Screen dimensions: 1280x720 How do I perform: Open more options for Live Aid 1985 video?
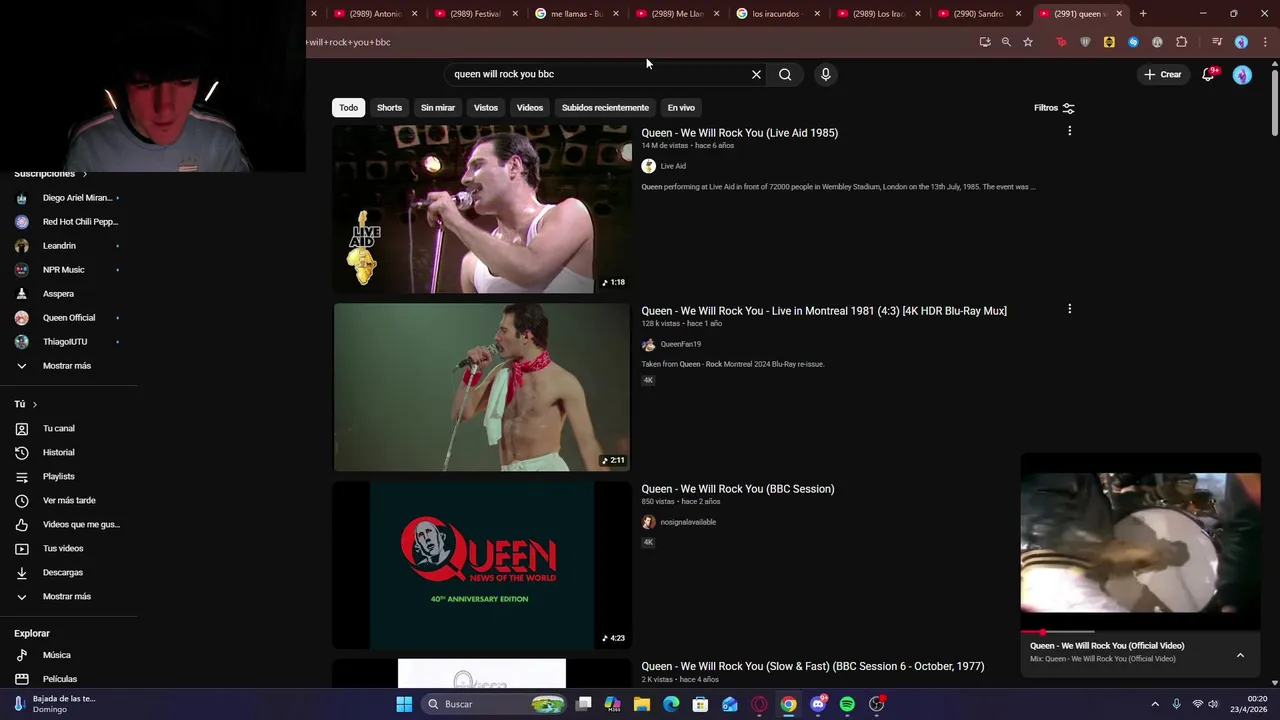pos(1069,131)
